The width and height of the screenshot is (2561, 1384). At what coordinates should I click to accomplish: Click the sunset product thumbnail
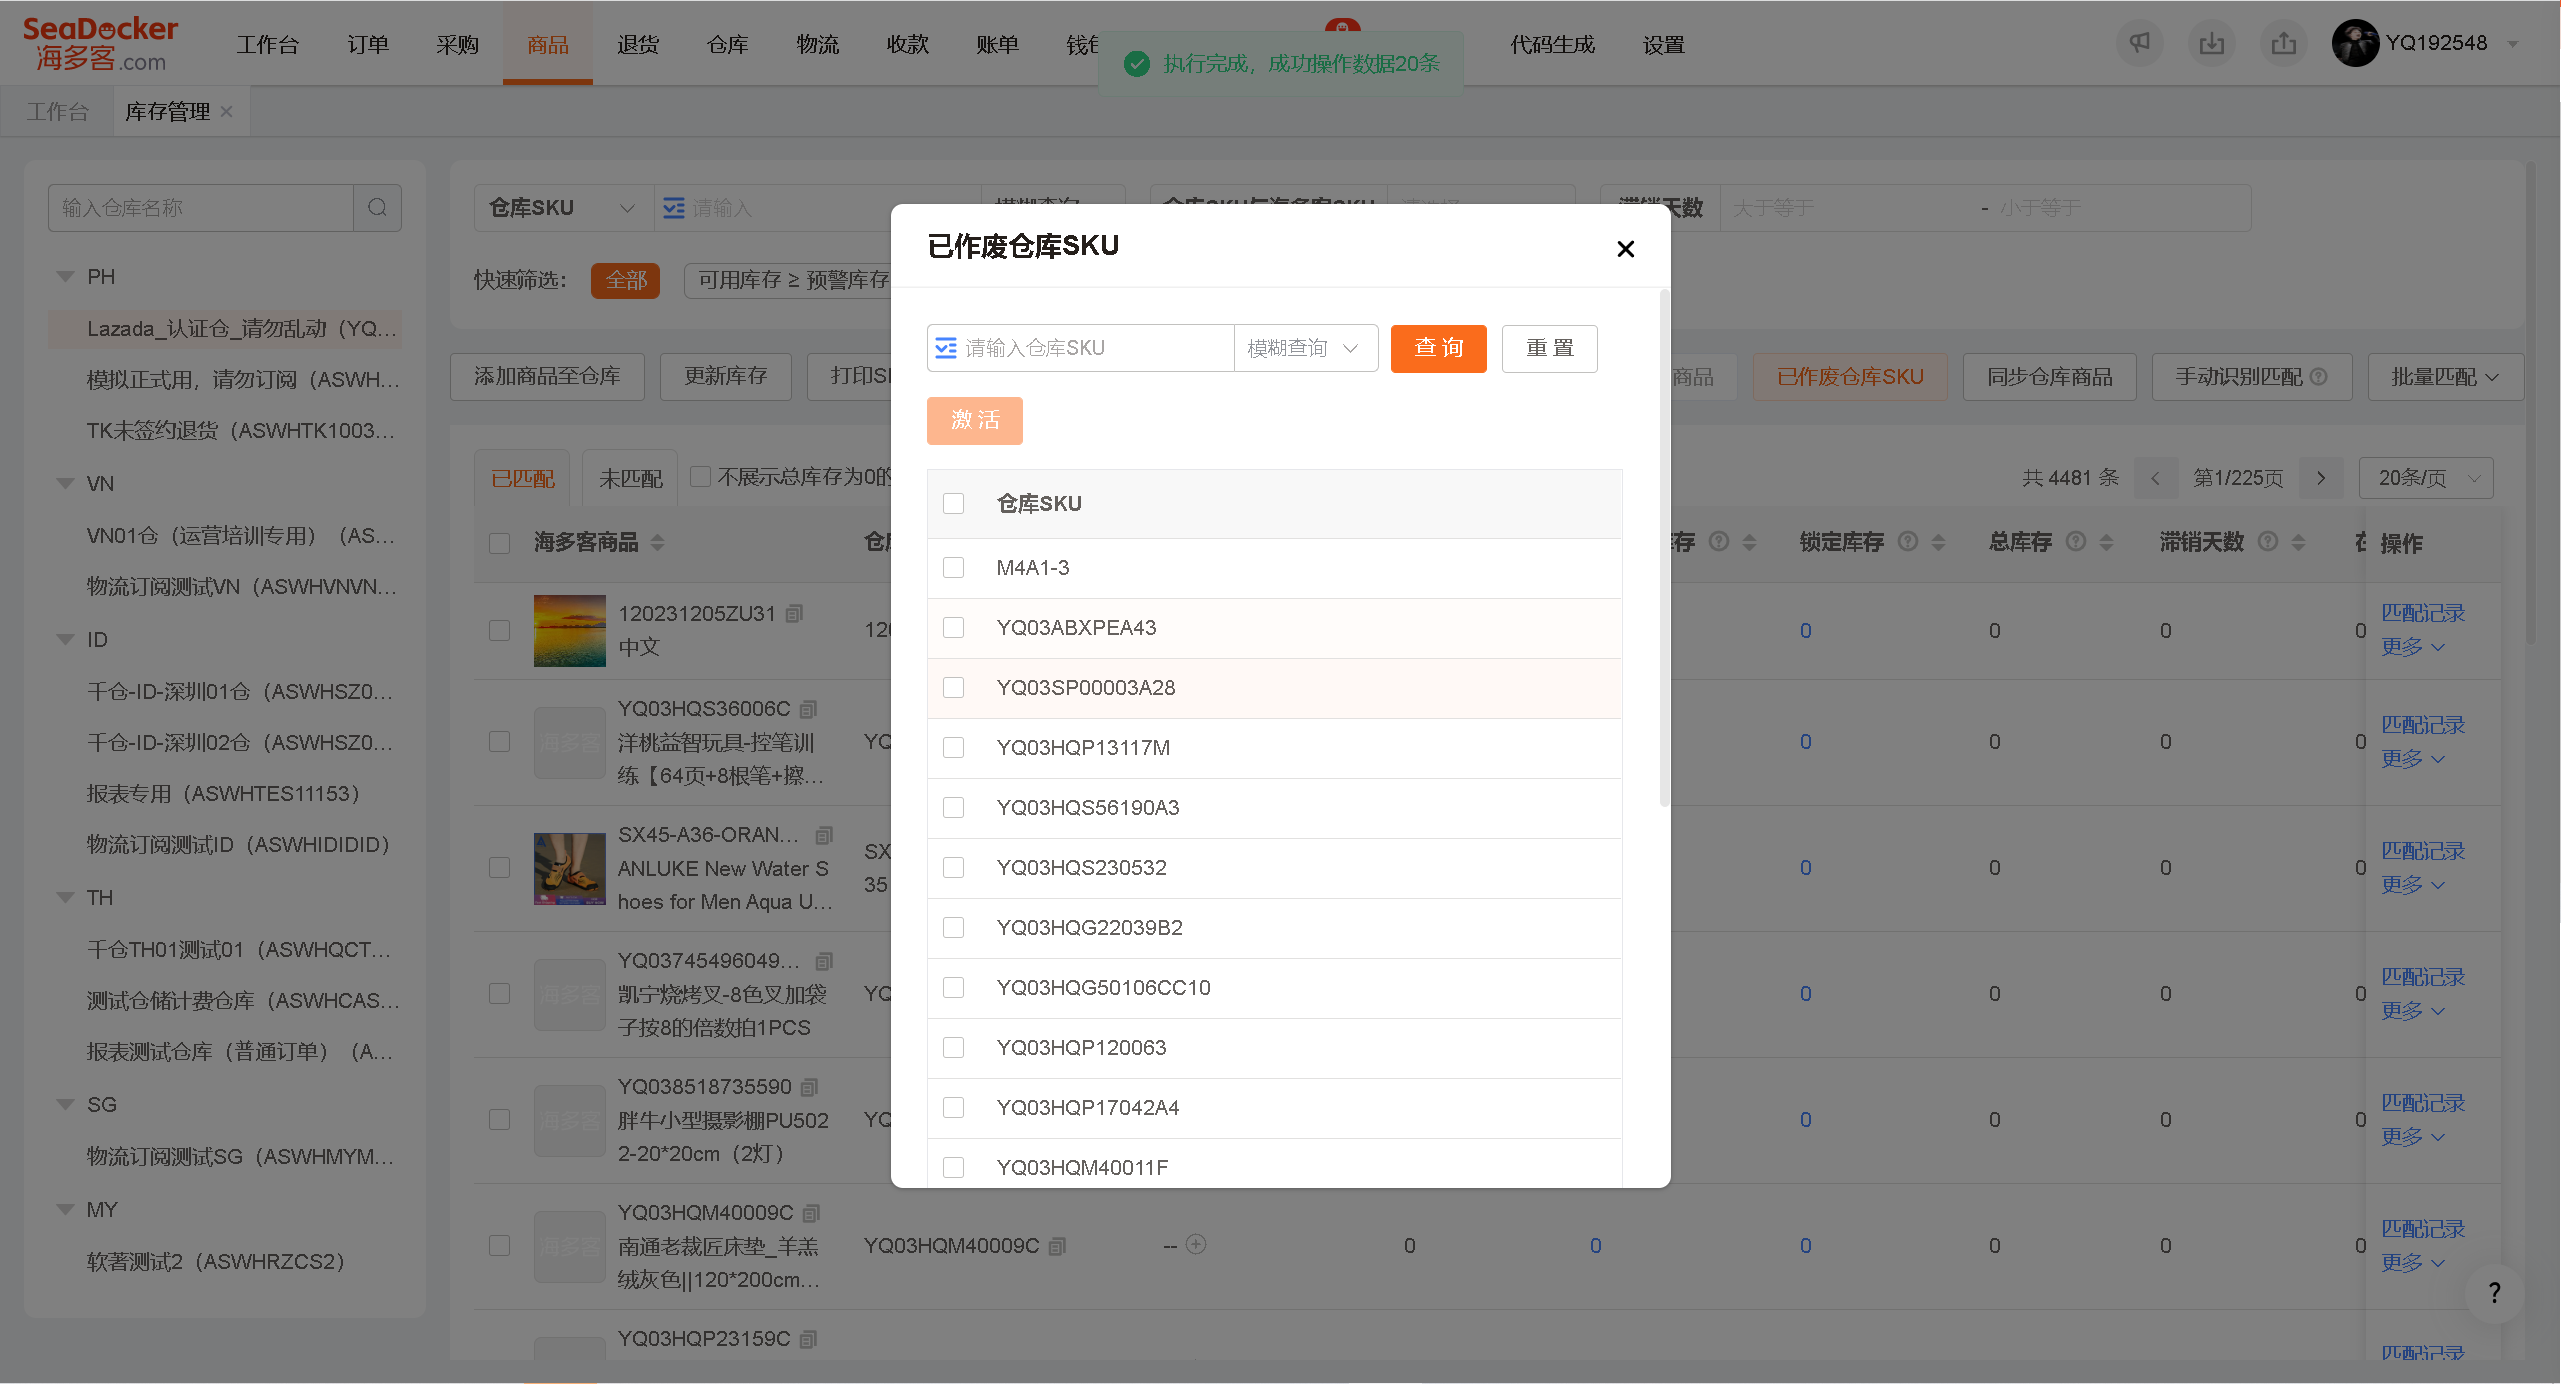pos(569,631)
